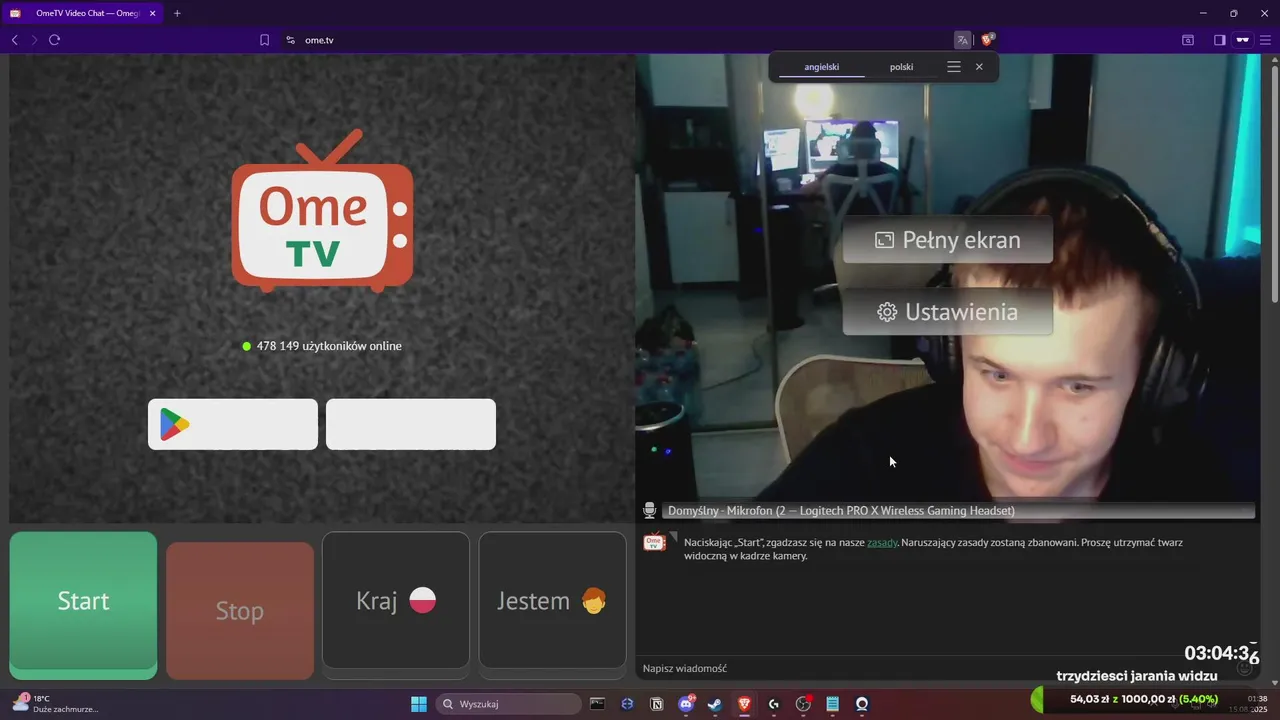The image size is (1280, 720).
Task: Click the OmeTV television logo
Action: click(x=322, y=211)
